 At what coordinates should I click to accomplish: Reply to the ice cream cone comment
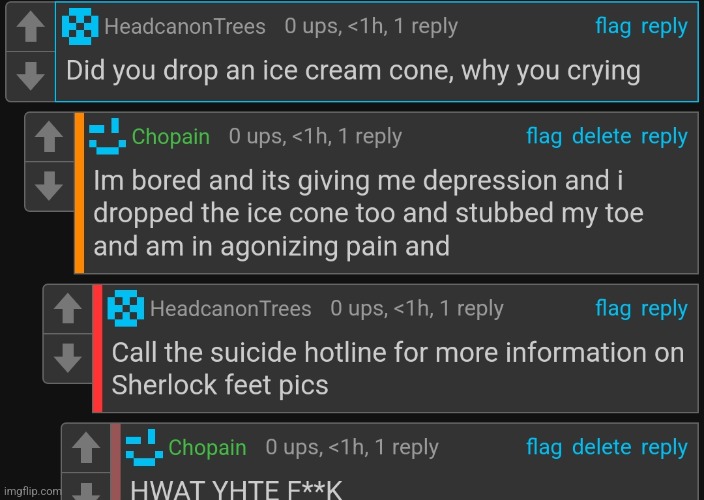(664, 27)
